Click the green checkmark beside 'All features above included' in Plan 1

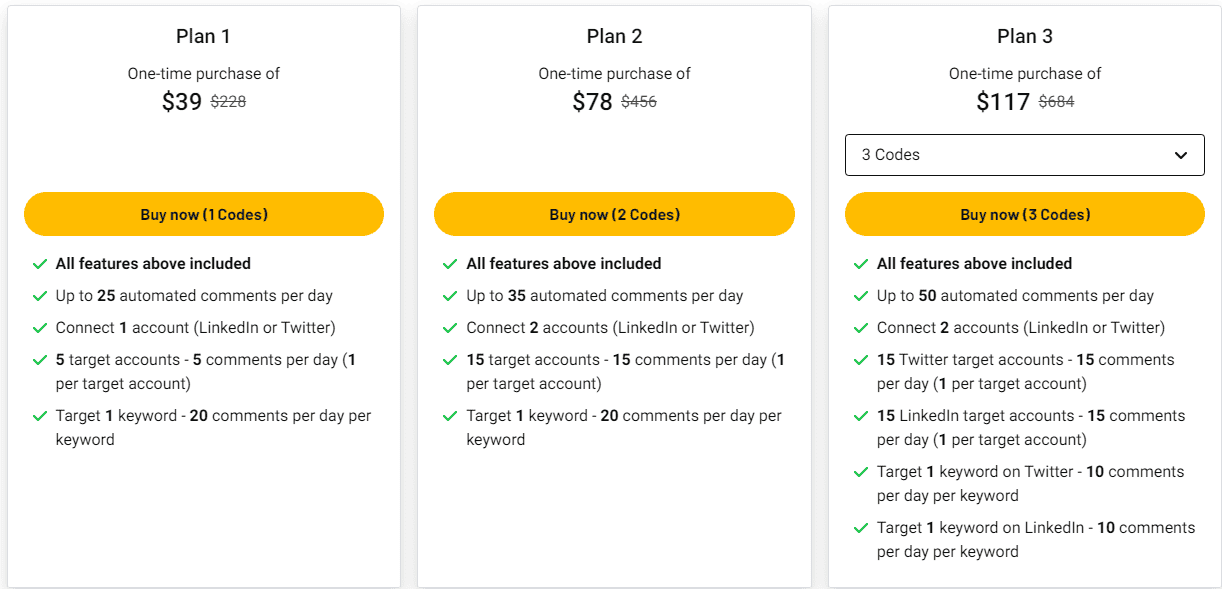coord(40,264)
